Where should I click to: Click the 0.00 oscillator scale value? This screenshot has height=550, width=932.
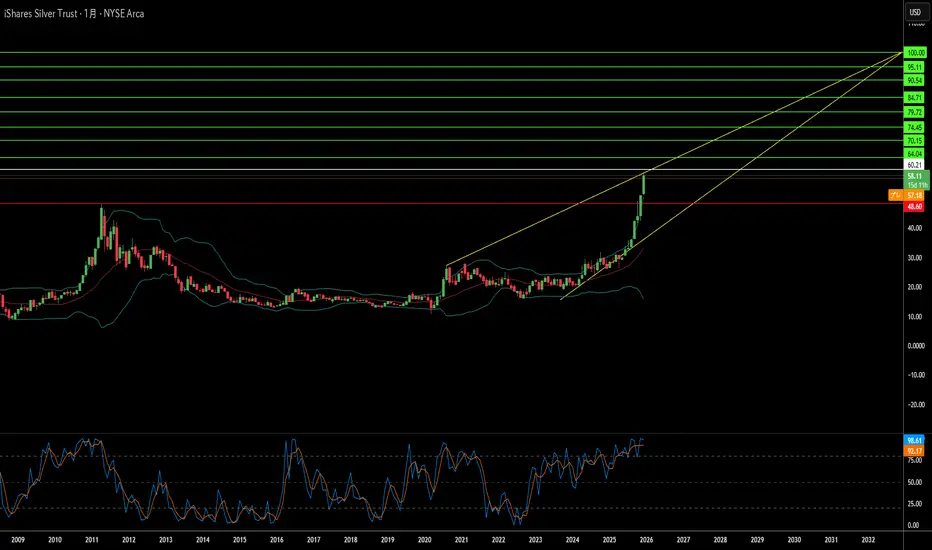pos(914,526)
